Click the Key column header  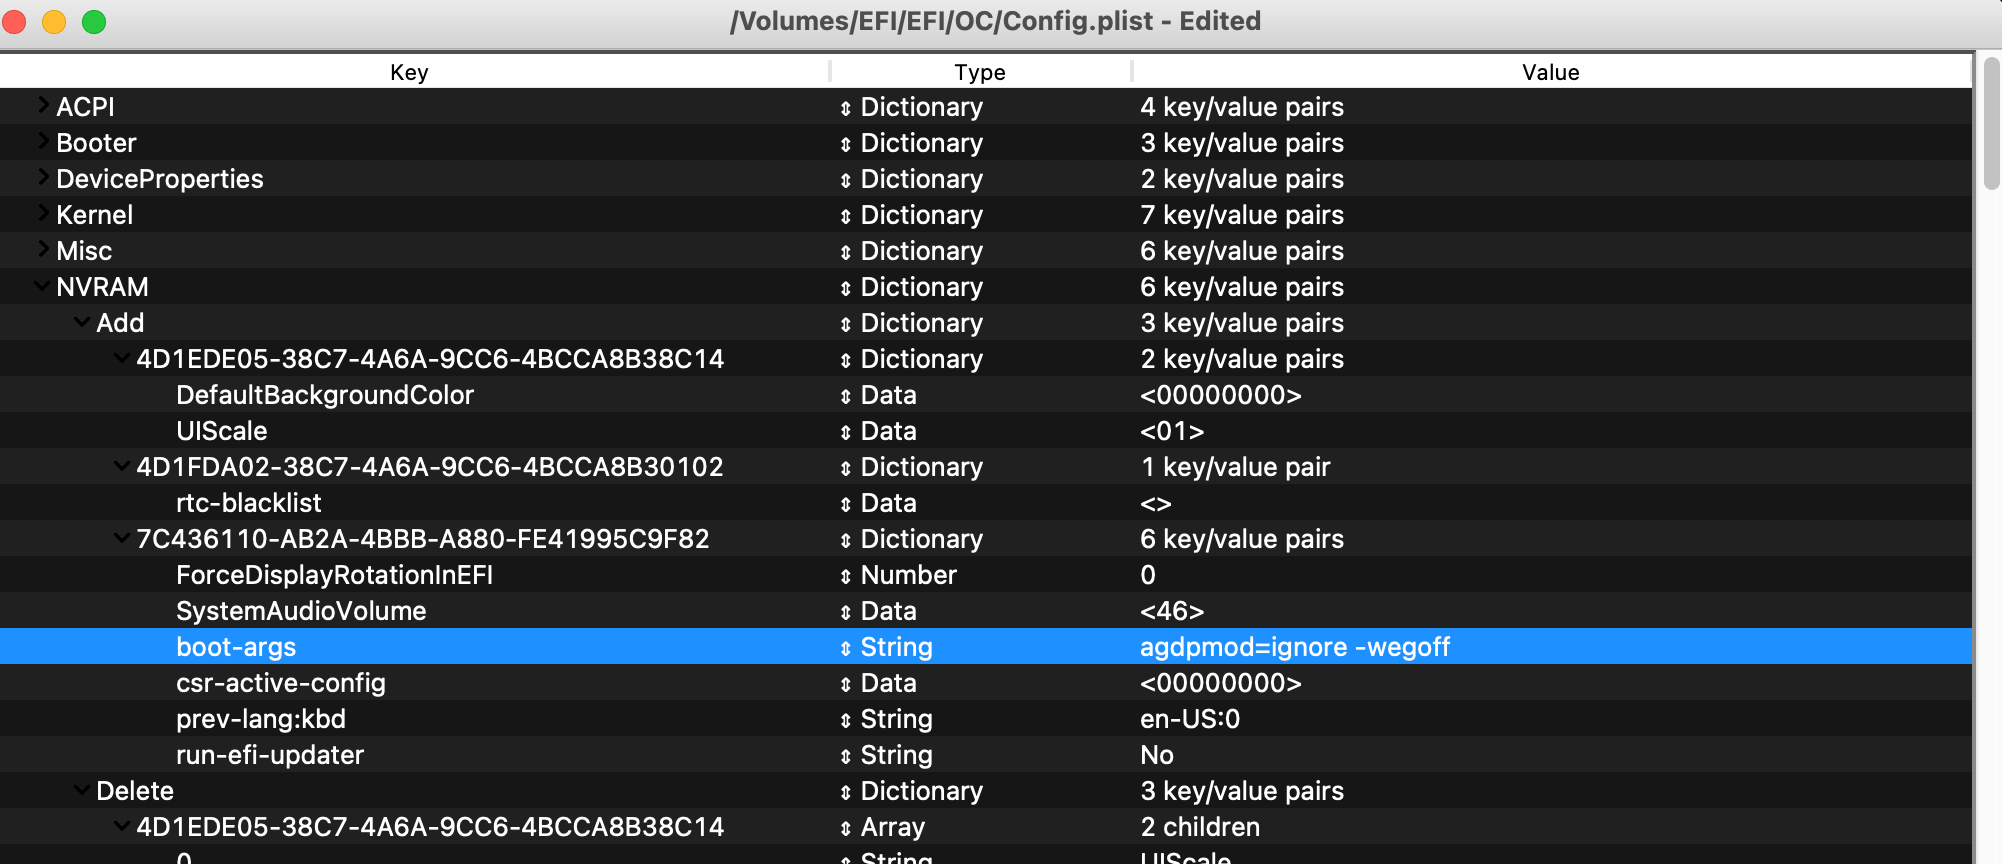point(409,72)
